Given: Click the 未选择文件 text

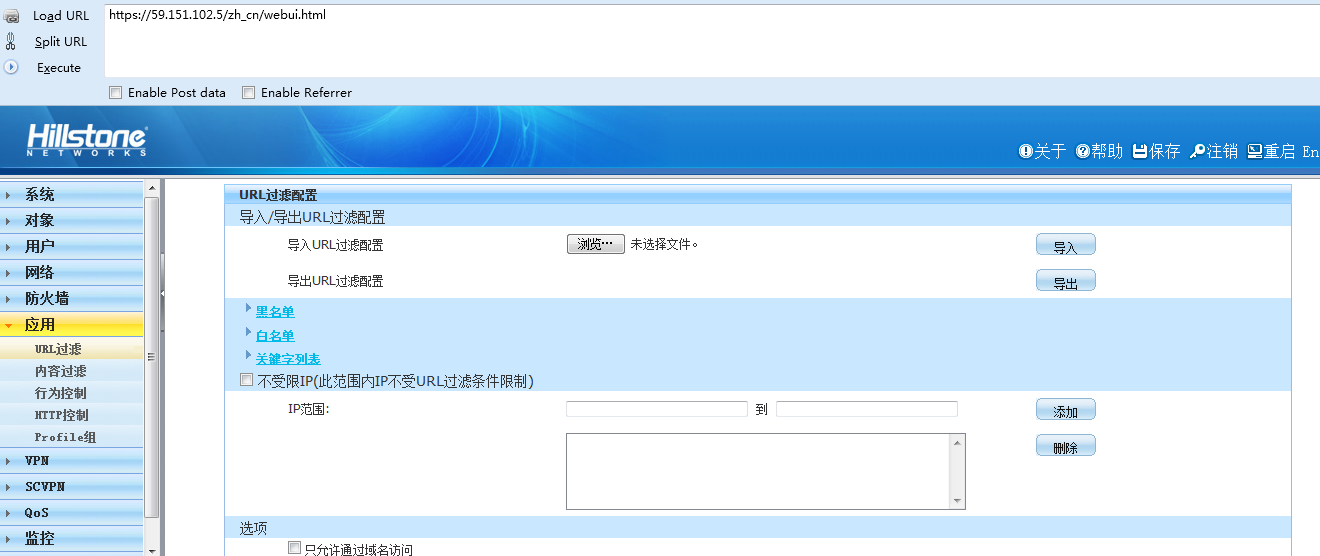Looking at the screenshot, I should pyautogui.click(x=664, y=244).
